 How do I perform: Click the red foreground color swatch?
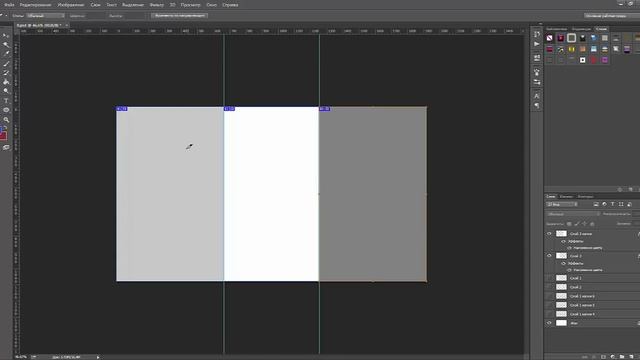[3, 135]
